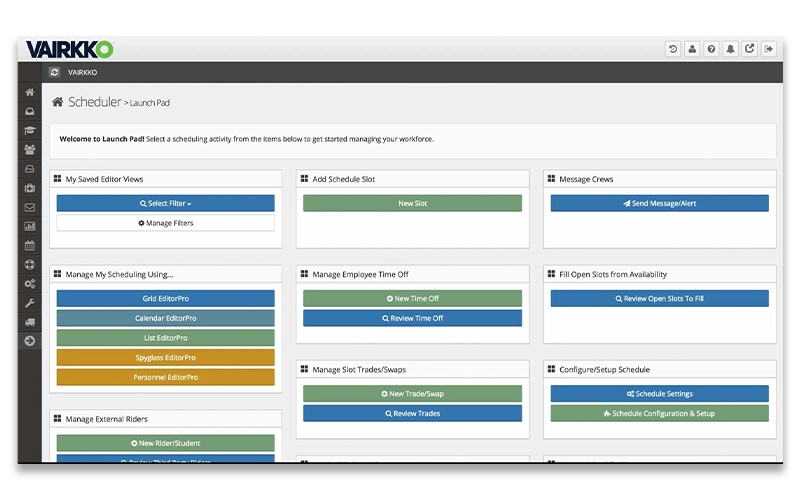Viewport: 800px width, 500px height.
Task: Click the Review Trades button
Action: [x=412, y=413]
